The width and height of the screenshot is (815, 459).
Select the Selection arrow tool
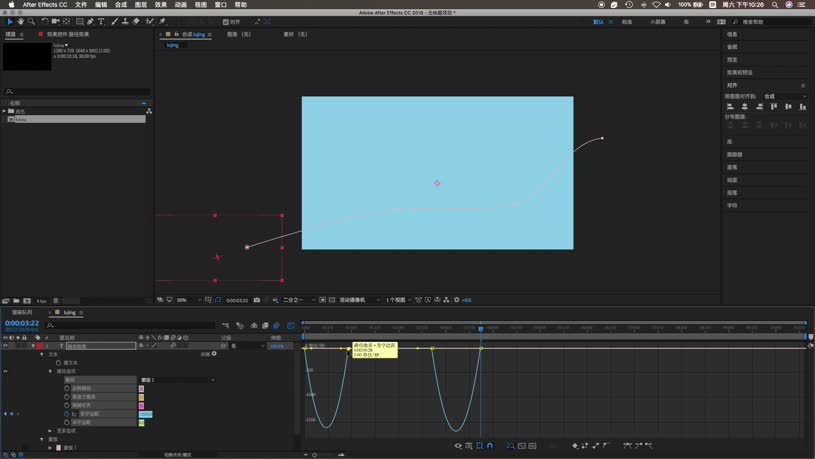[x=10, y=21]
